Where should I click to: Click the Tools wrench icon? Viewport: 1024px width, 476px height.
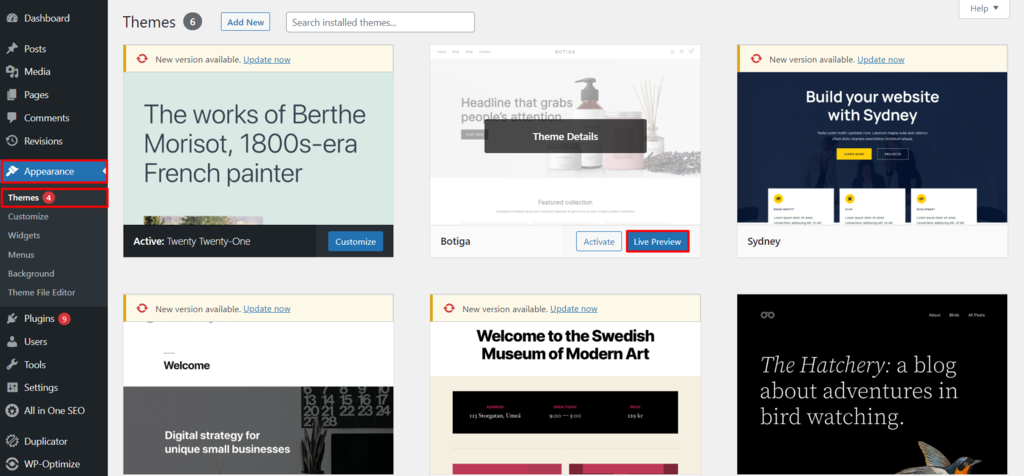[x=12, y=365]
